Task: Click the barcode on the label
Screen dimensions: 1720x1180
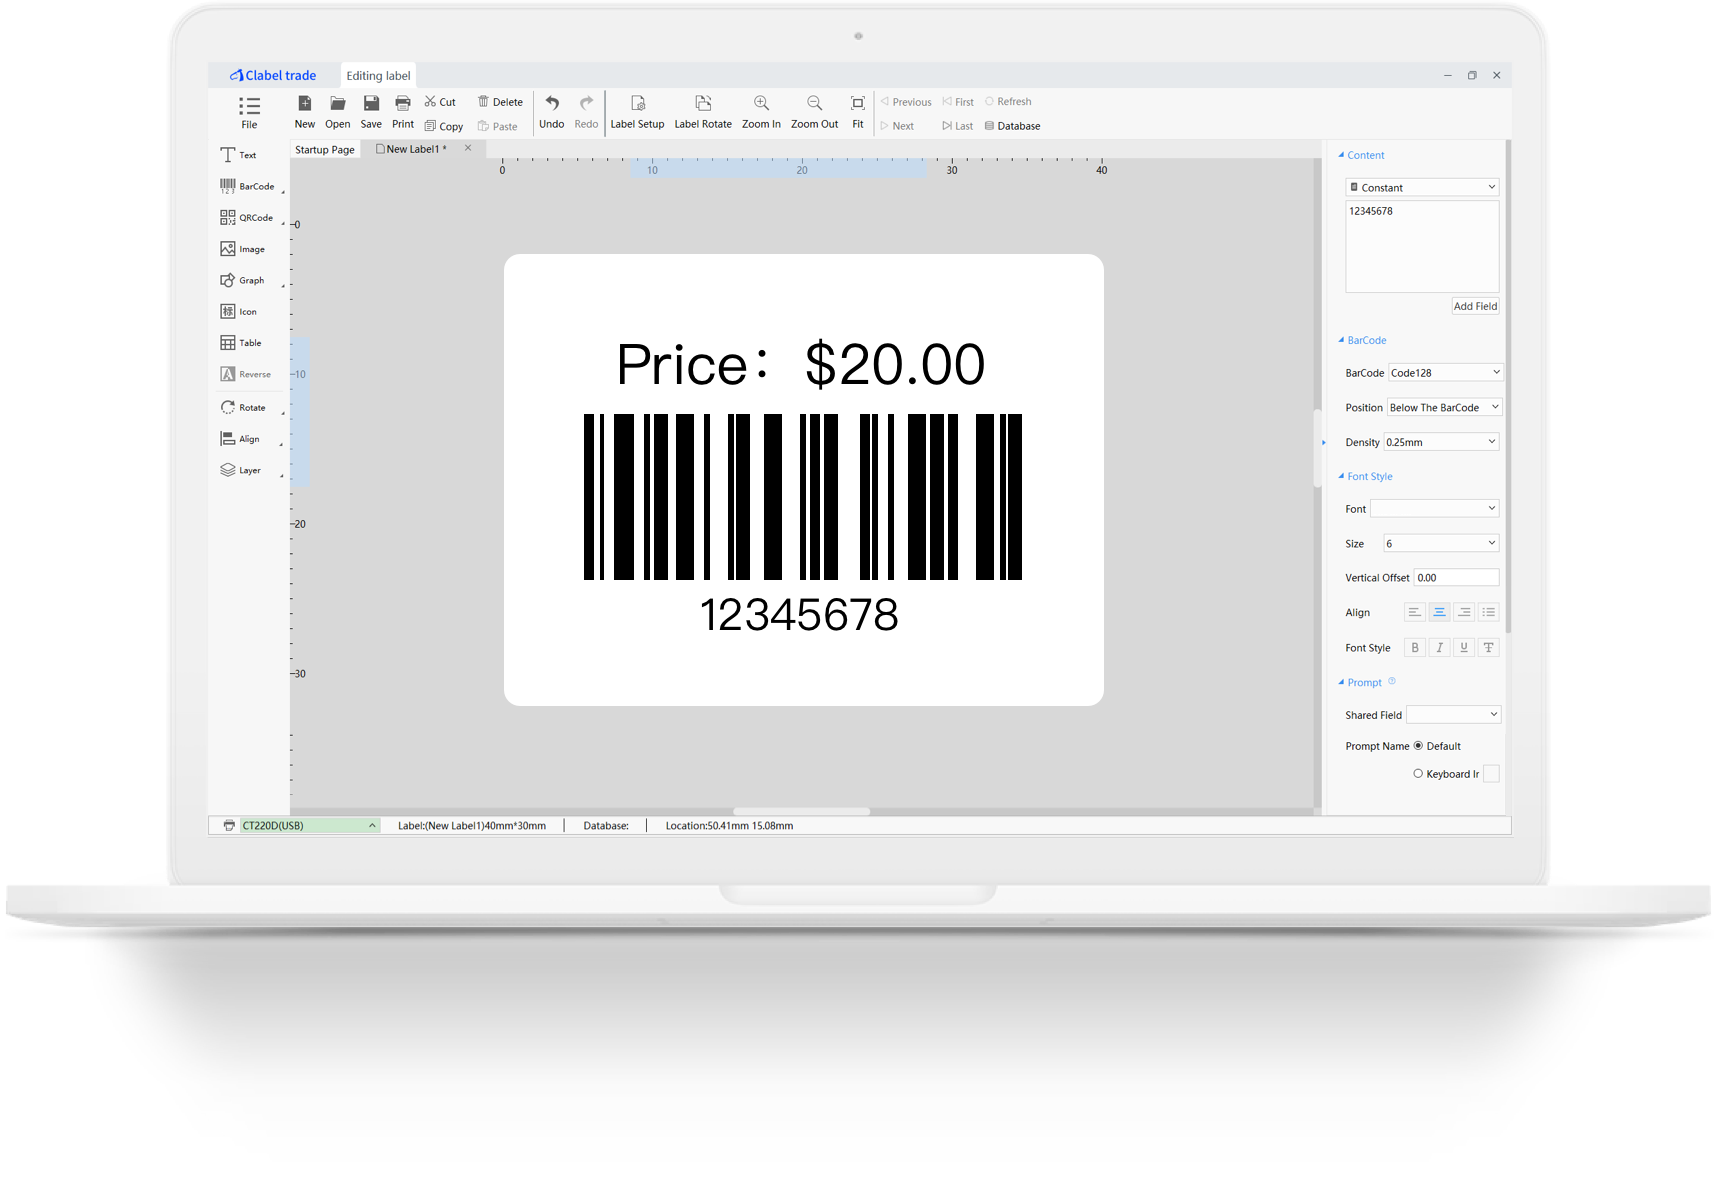Action: pos(803,497)
